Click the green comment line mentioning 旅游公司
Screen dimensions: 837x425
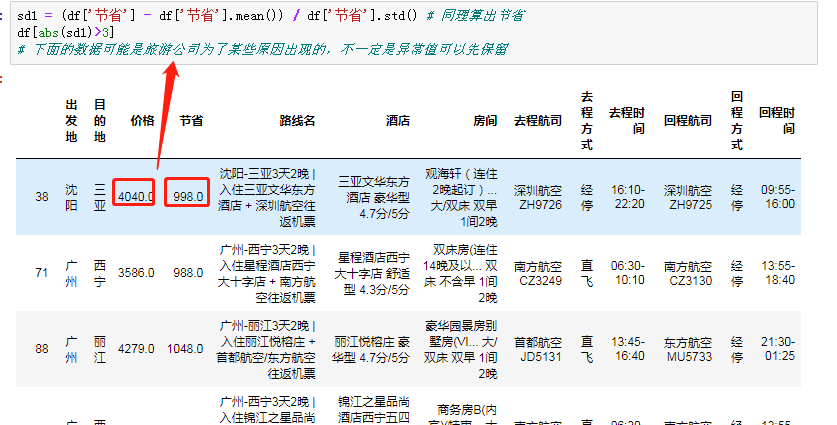pyautogui.click(x=262, y=50)
